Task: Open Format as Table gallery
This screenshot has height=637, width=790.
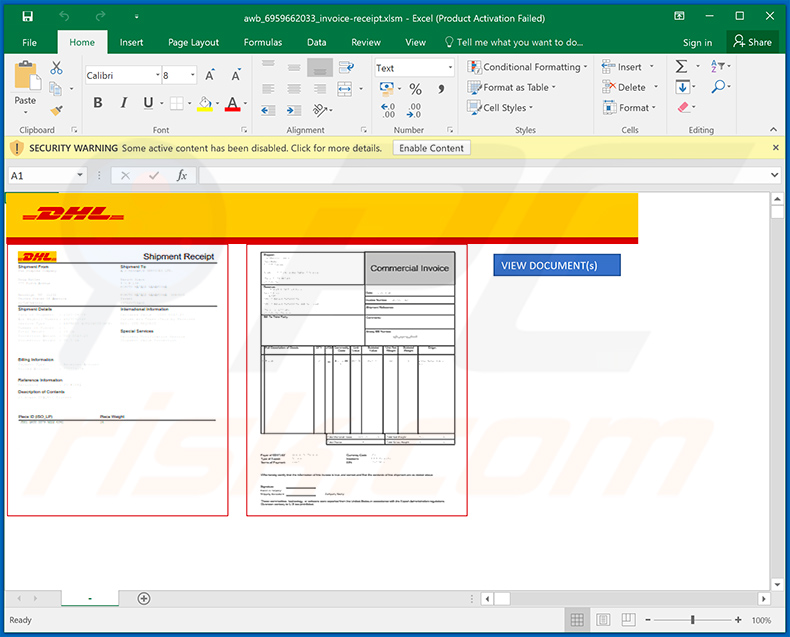Action: pos(511,87)
